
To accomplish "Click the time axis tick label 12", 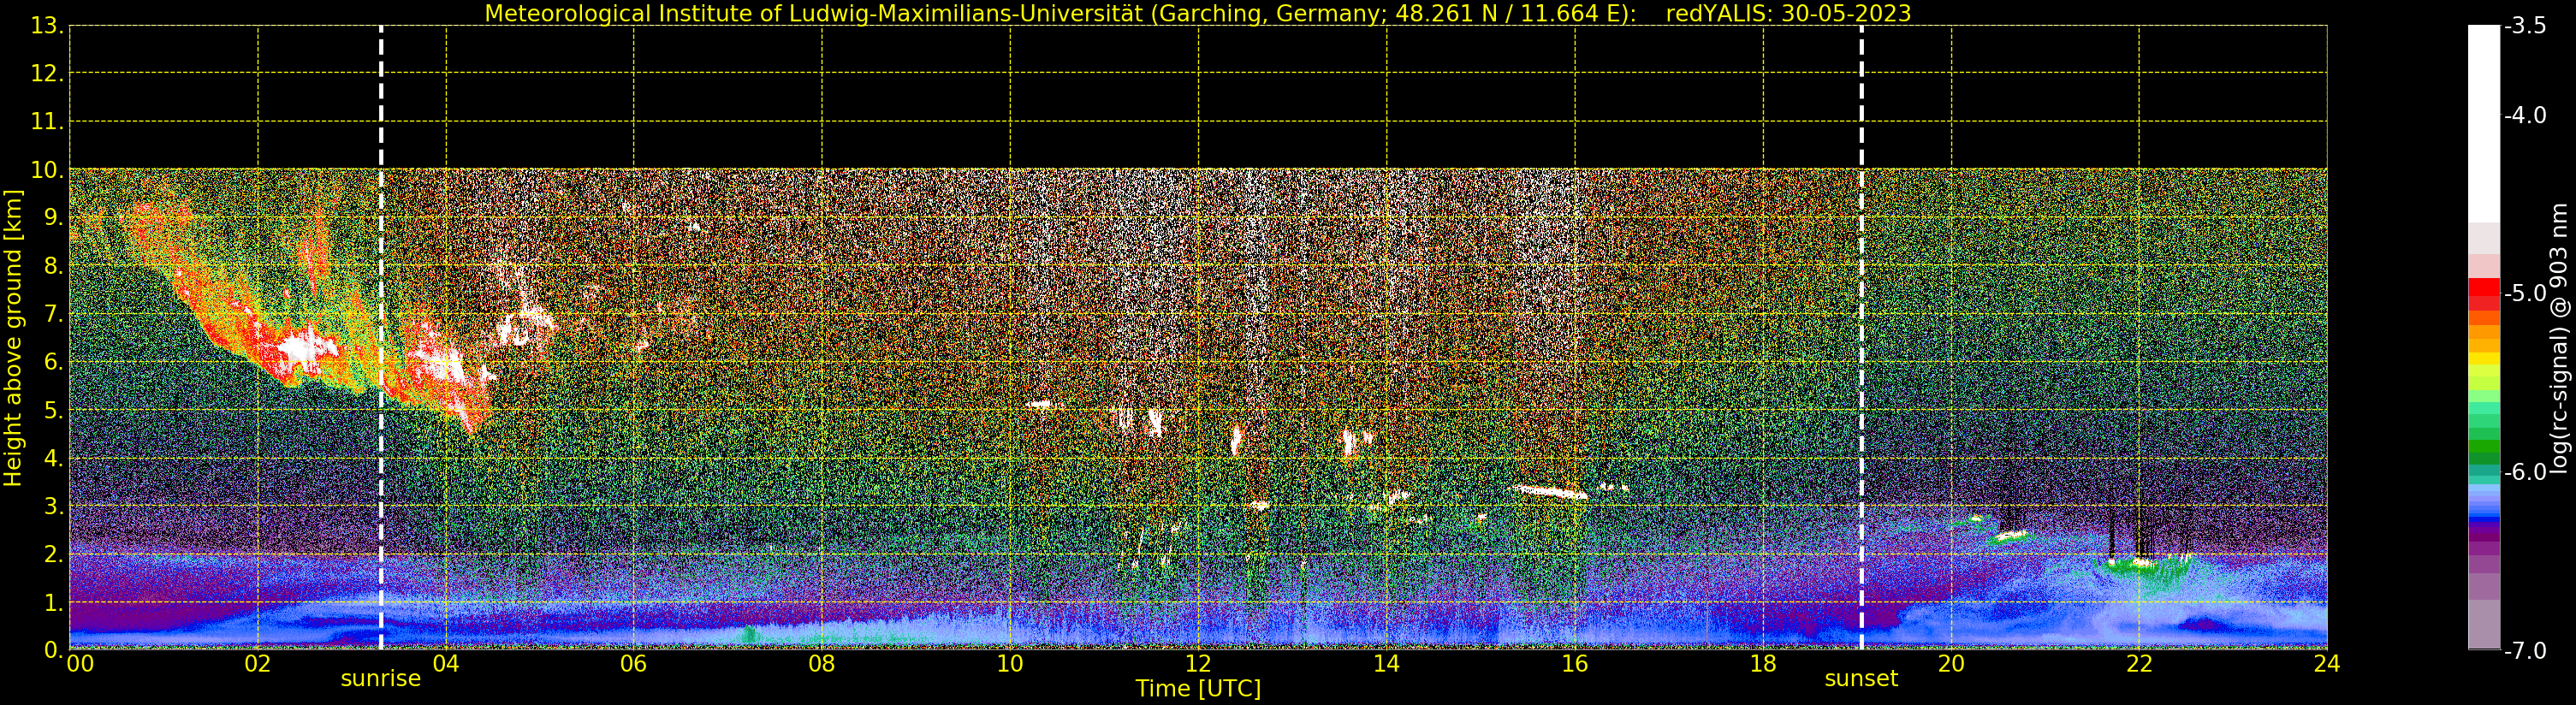I will click(1198, 664).
